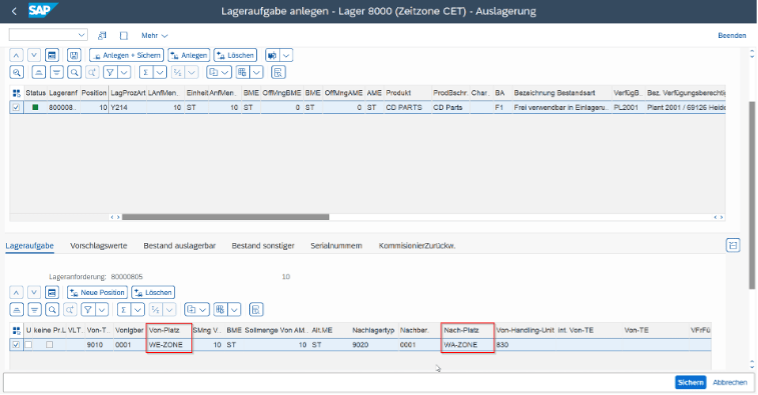The image size is (758, 395).
Task: Open the command field dropdown
Action: (81, 35)
